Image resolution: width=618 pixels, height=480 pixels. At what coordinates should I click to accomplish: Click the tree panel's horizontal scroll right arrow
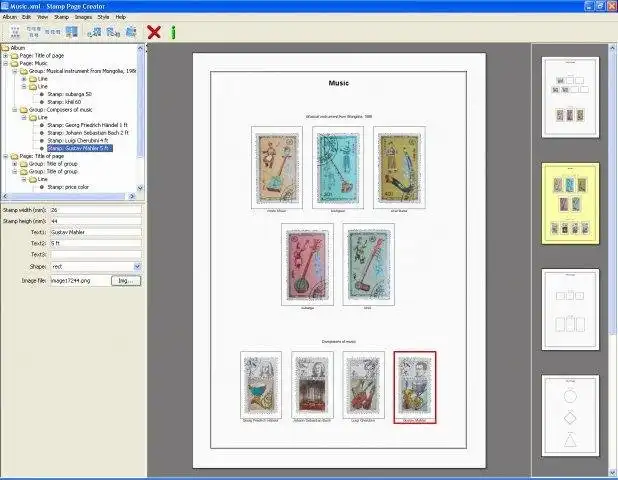coord(132,196)
